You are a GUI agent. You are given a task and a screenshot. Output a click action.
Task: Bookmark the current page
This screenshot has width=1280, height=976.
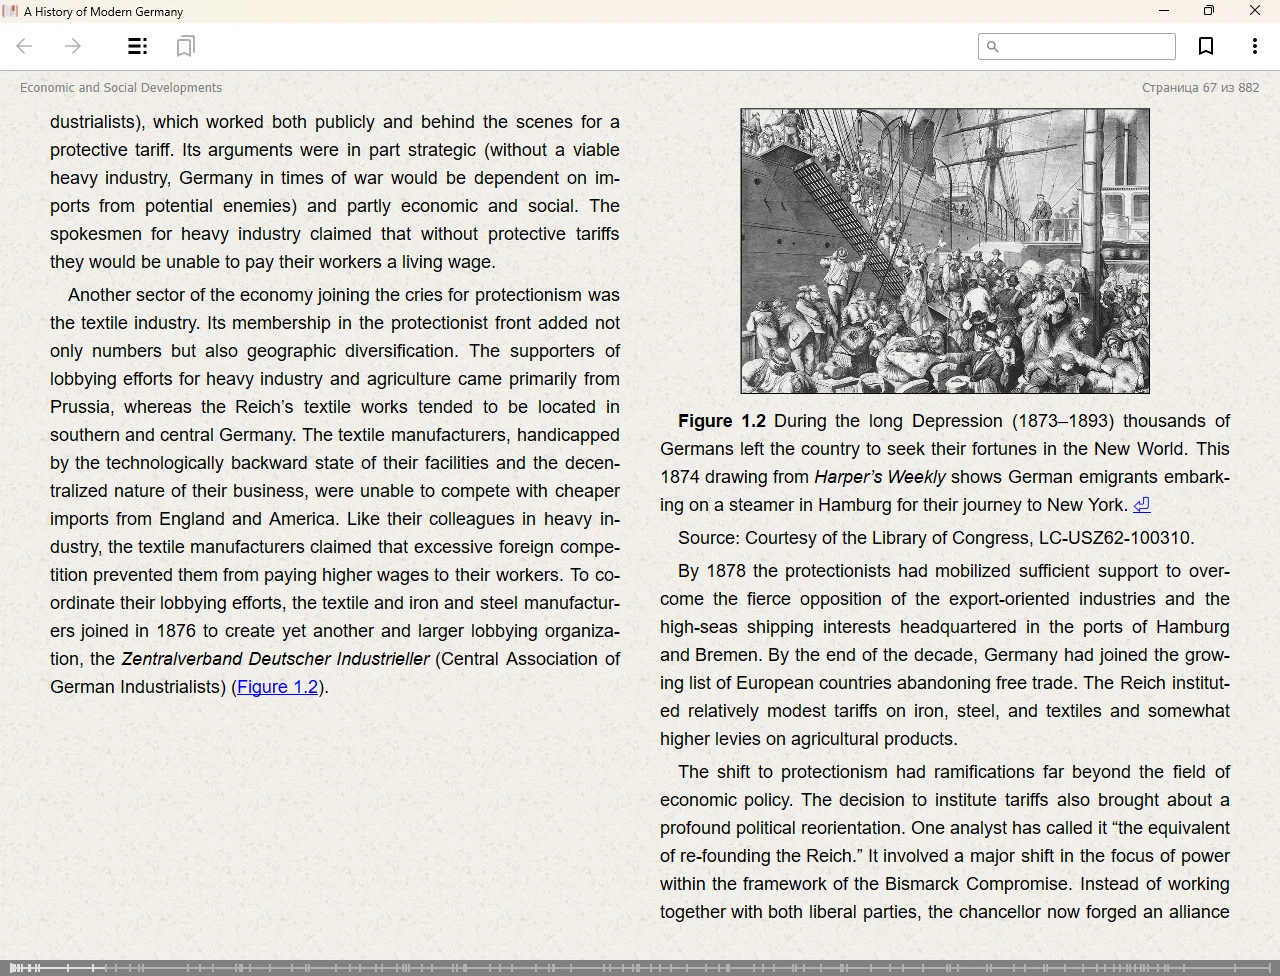[1206, 46]
